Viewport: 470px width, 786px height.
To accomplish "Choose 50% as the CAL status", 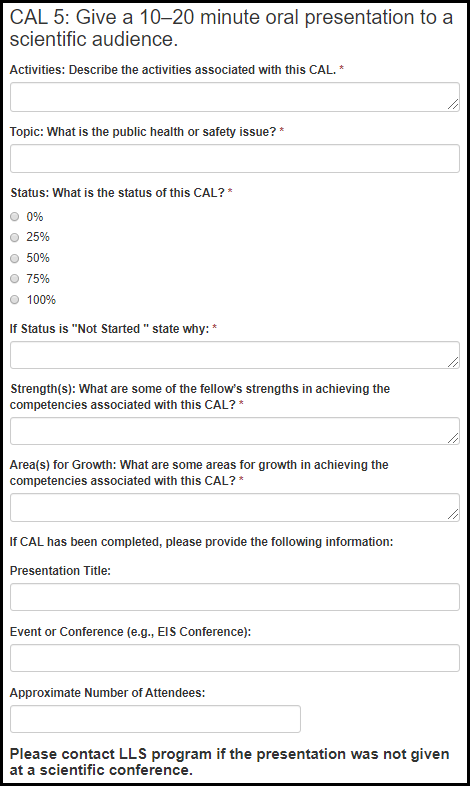I will (15, 258).
